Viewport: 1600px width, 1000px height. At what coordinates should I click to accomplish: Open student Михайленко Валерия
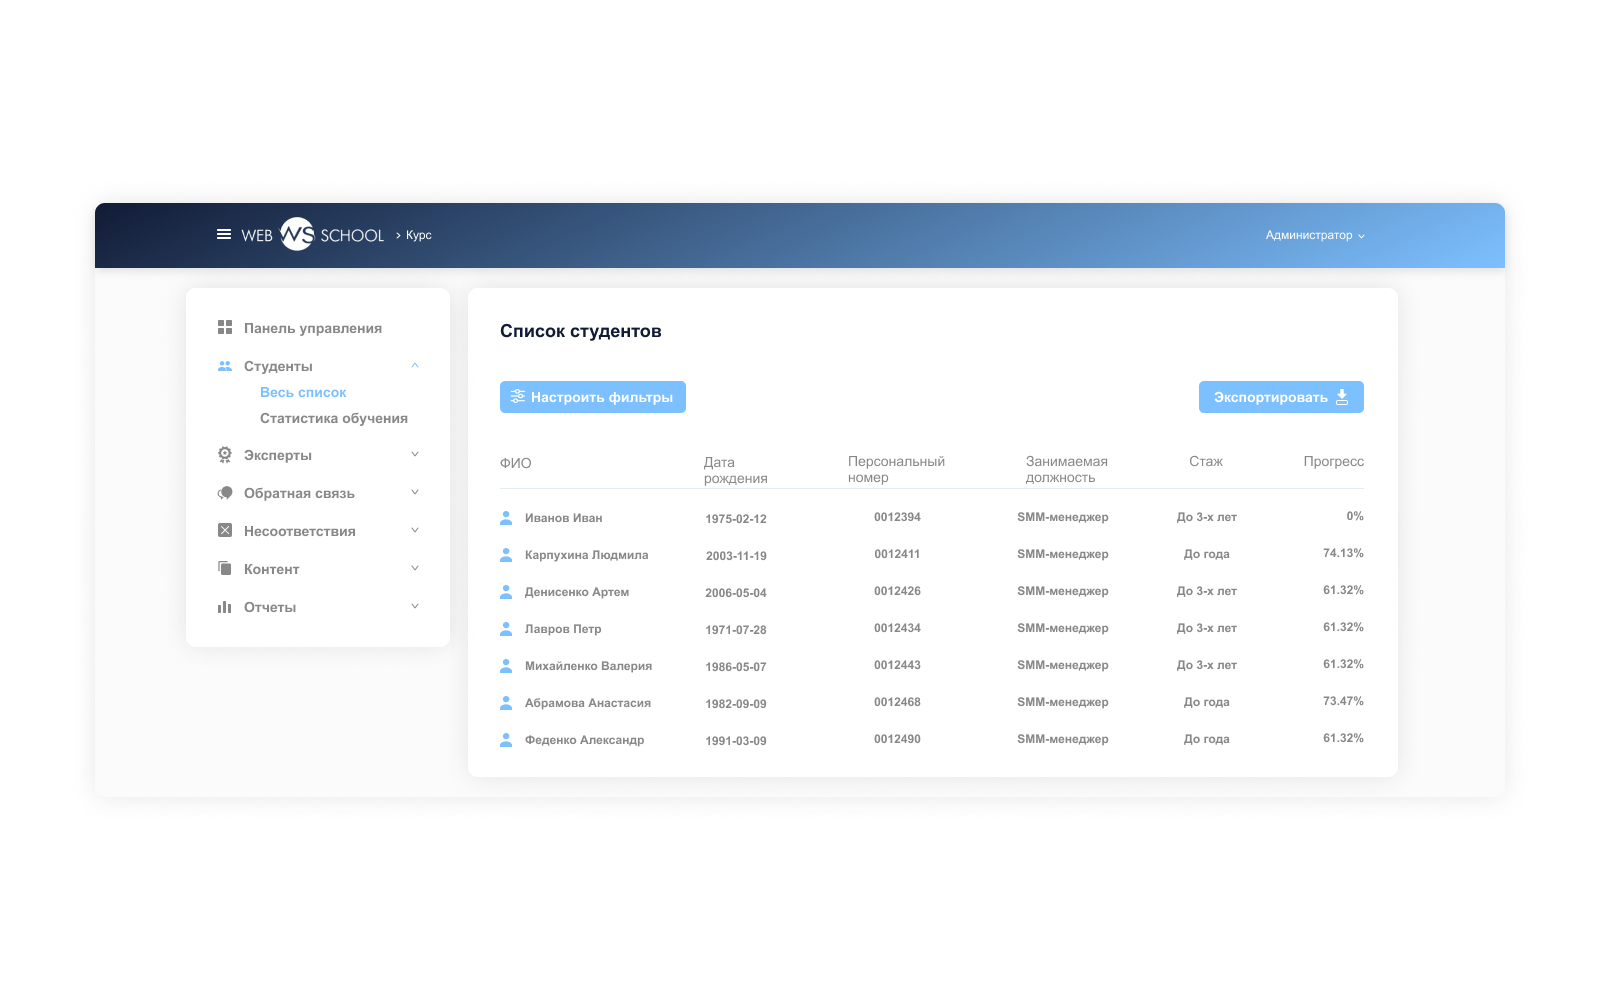(x=589, y=666)
